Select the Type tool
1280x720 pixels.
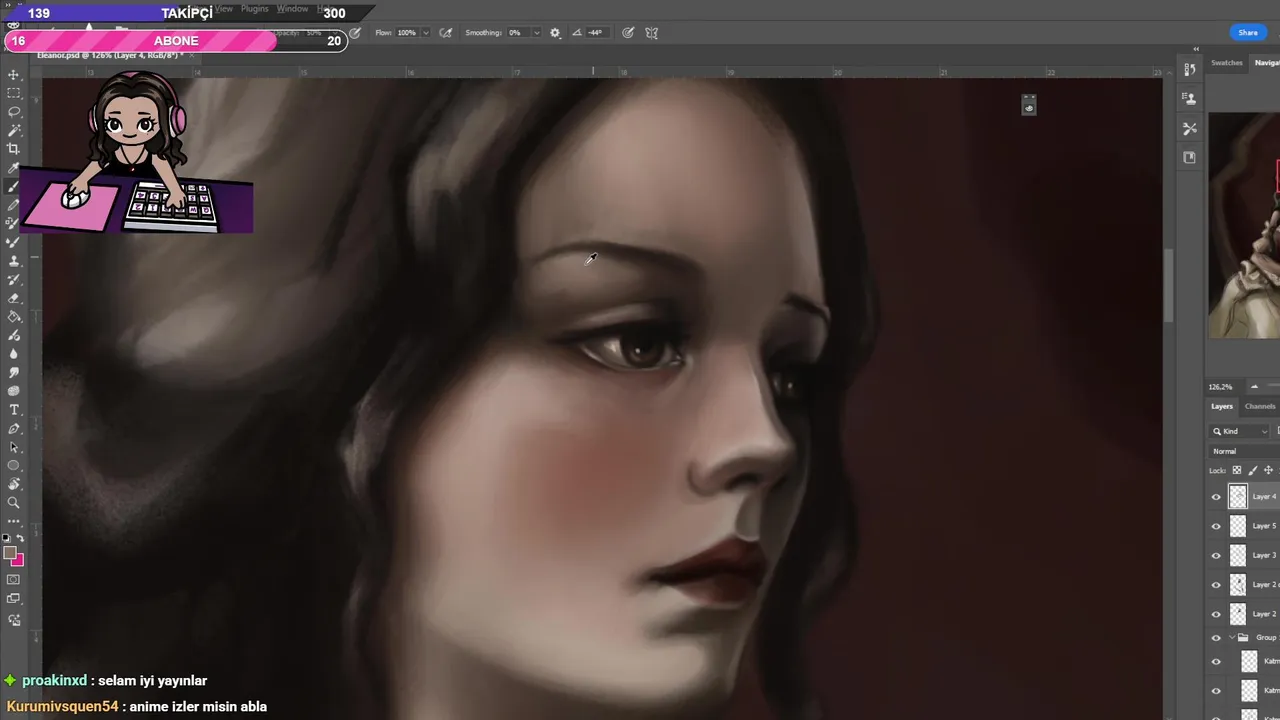(x=14, y=410)
